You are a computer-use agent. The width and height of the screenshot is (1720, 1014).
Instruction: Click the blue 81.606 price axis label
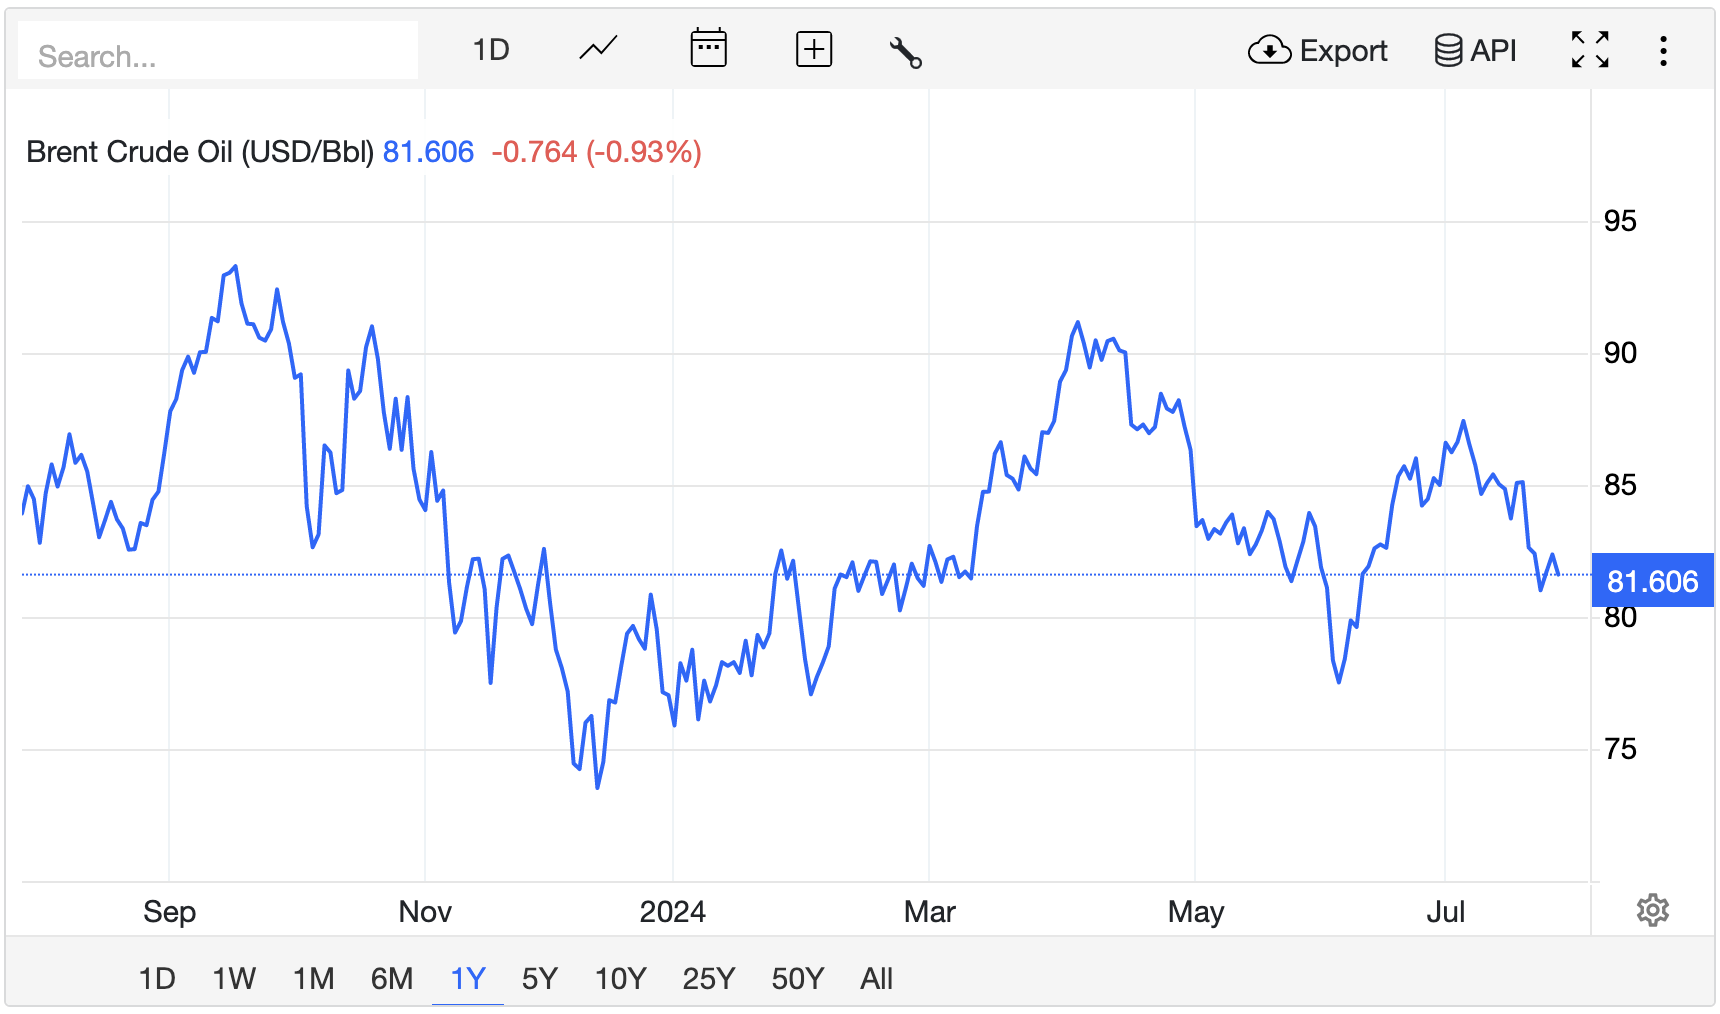pos(1652,581)
